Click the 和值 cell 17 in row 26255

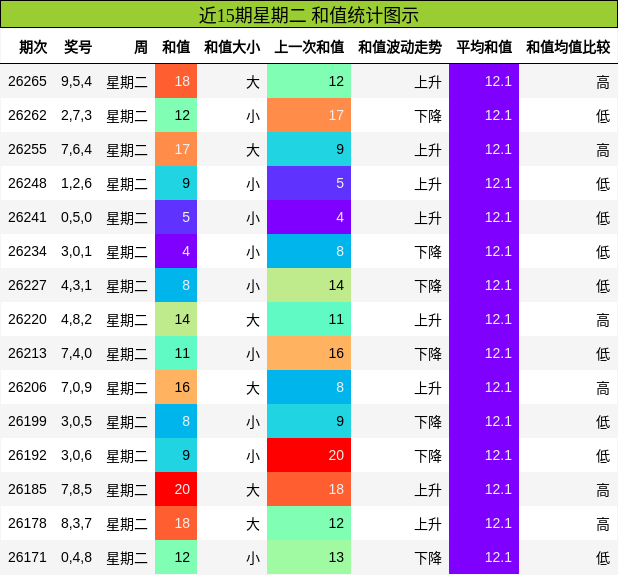[x=176, y=149]
